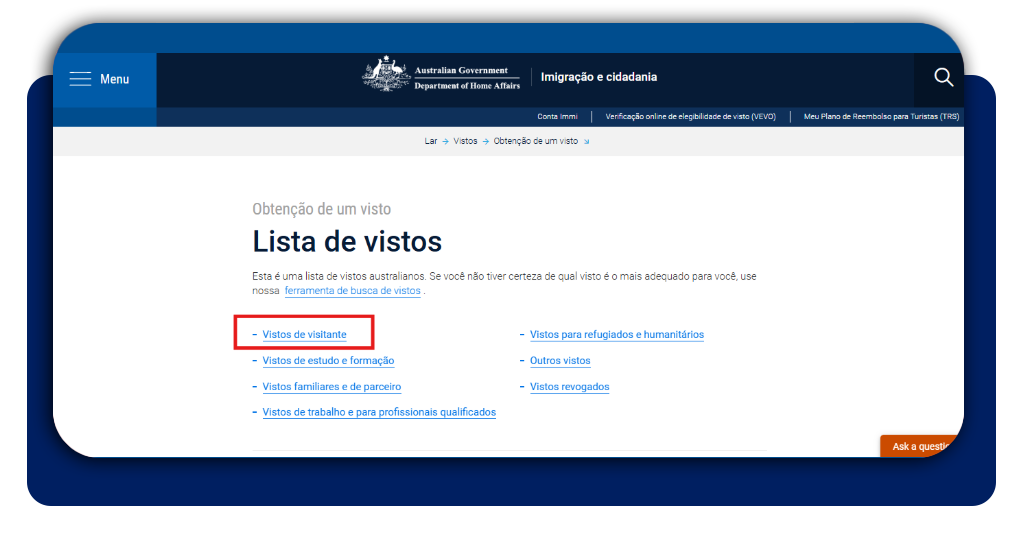Open the hamburger Menu icon
The height and width of the screenshot is (536, 1024).
pyautogui.click(x=80, y=79)
